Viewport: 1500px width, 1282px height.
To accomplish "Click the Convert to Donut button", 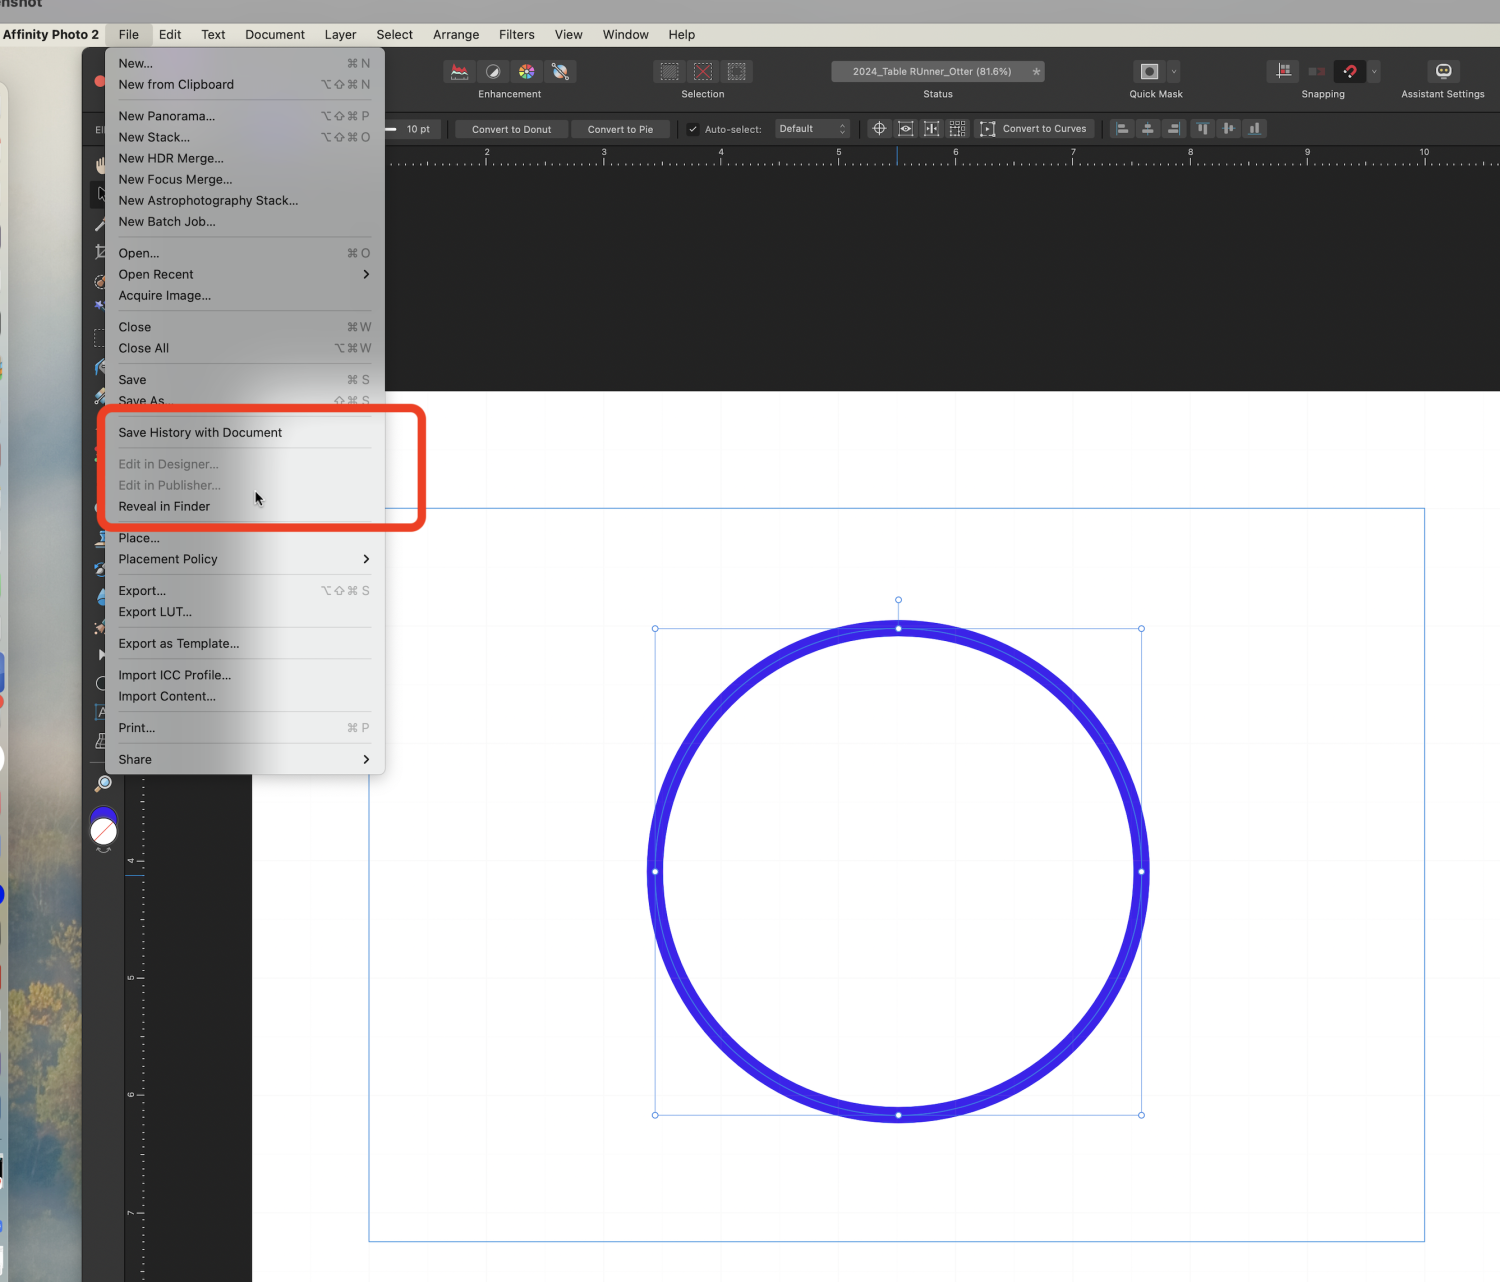I will [511, 129].
